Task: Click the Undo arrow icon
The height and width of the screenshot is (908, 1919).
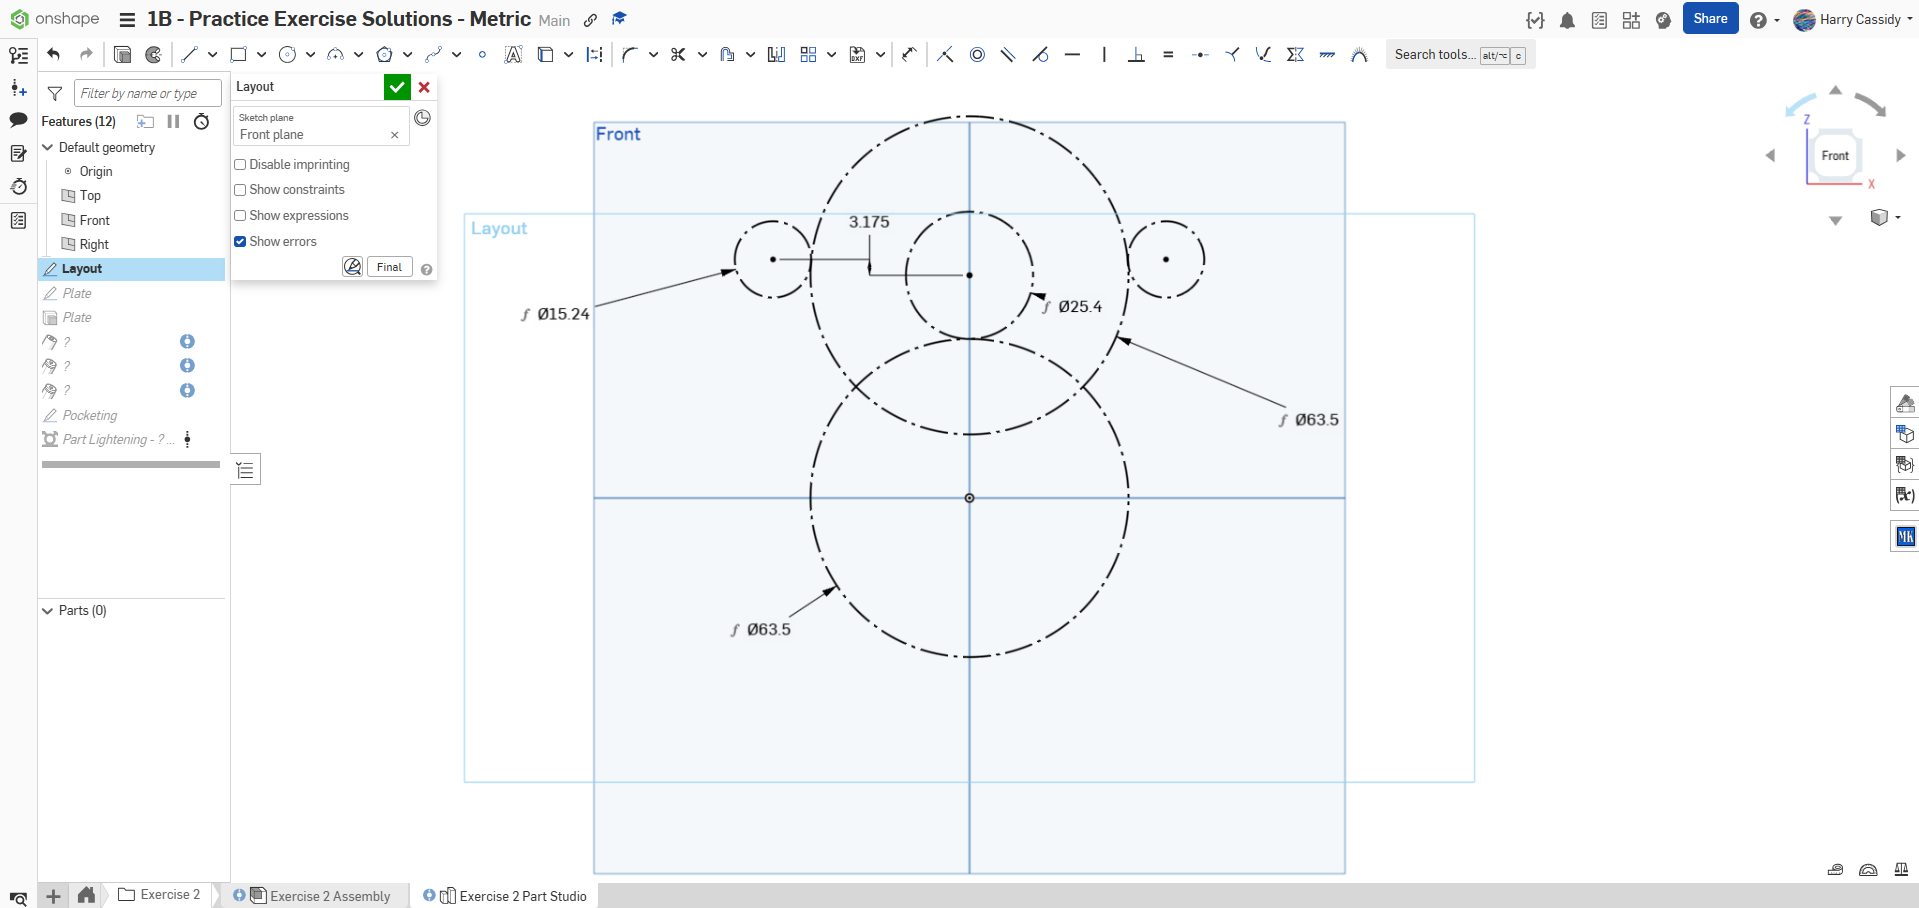Action: pyautogui.click(x=54, y=55)
